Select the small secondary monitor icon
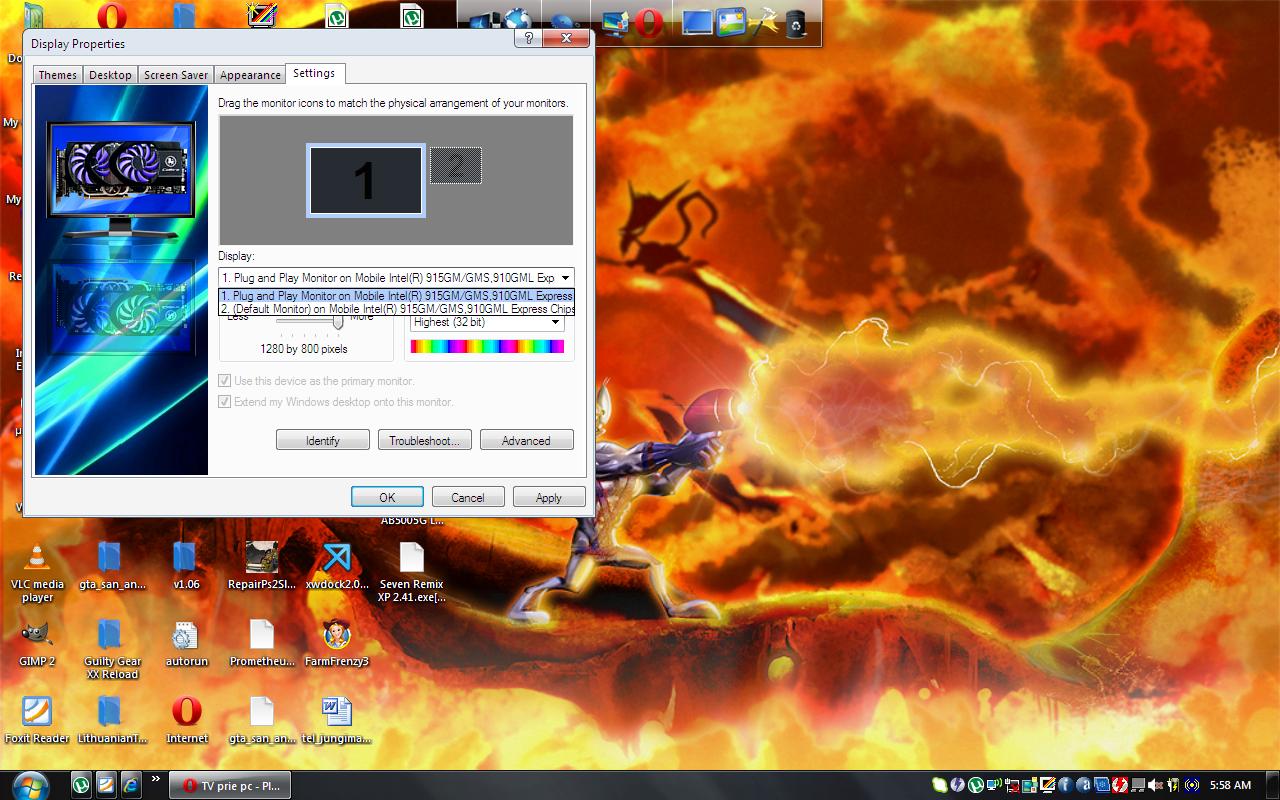The image size is (1280, 800). coord(456,165)
